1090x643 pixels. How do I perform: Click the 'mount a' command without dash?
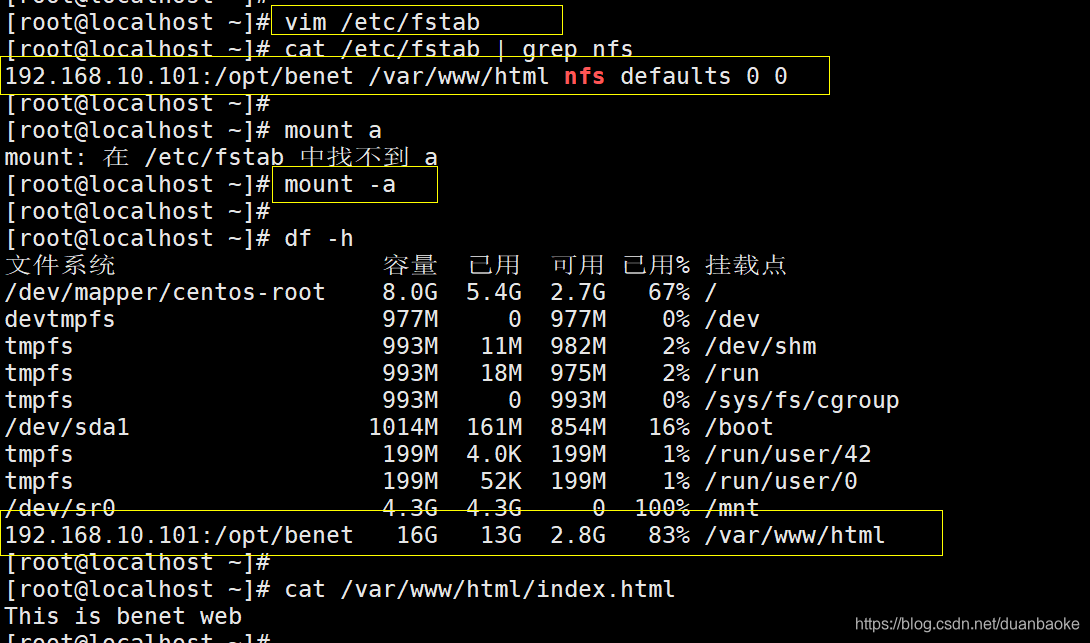pos(333,130)
